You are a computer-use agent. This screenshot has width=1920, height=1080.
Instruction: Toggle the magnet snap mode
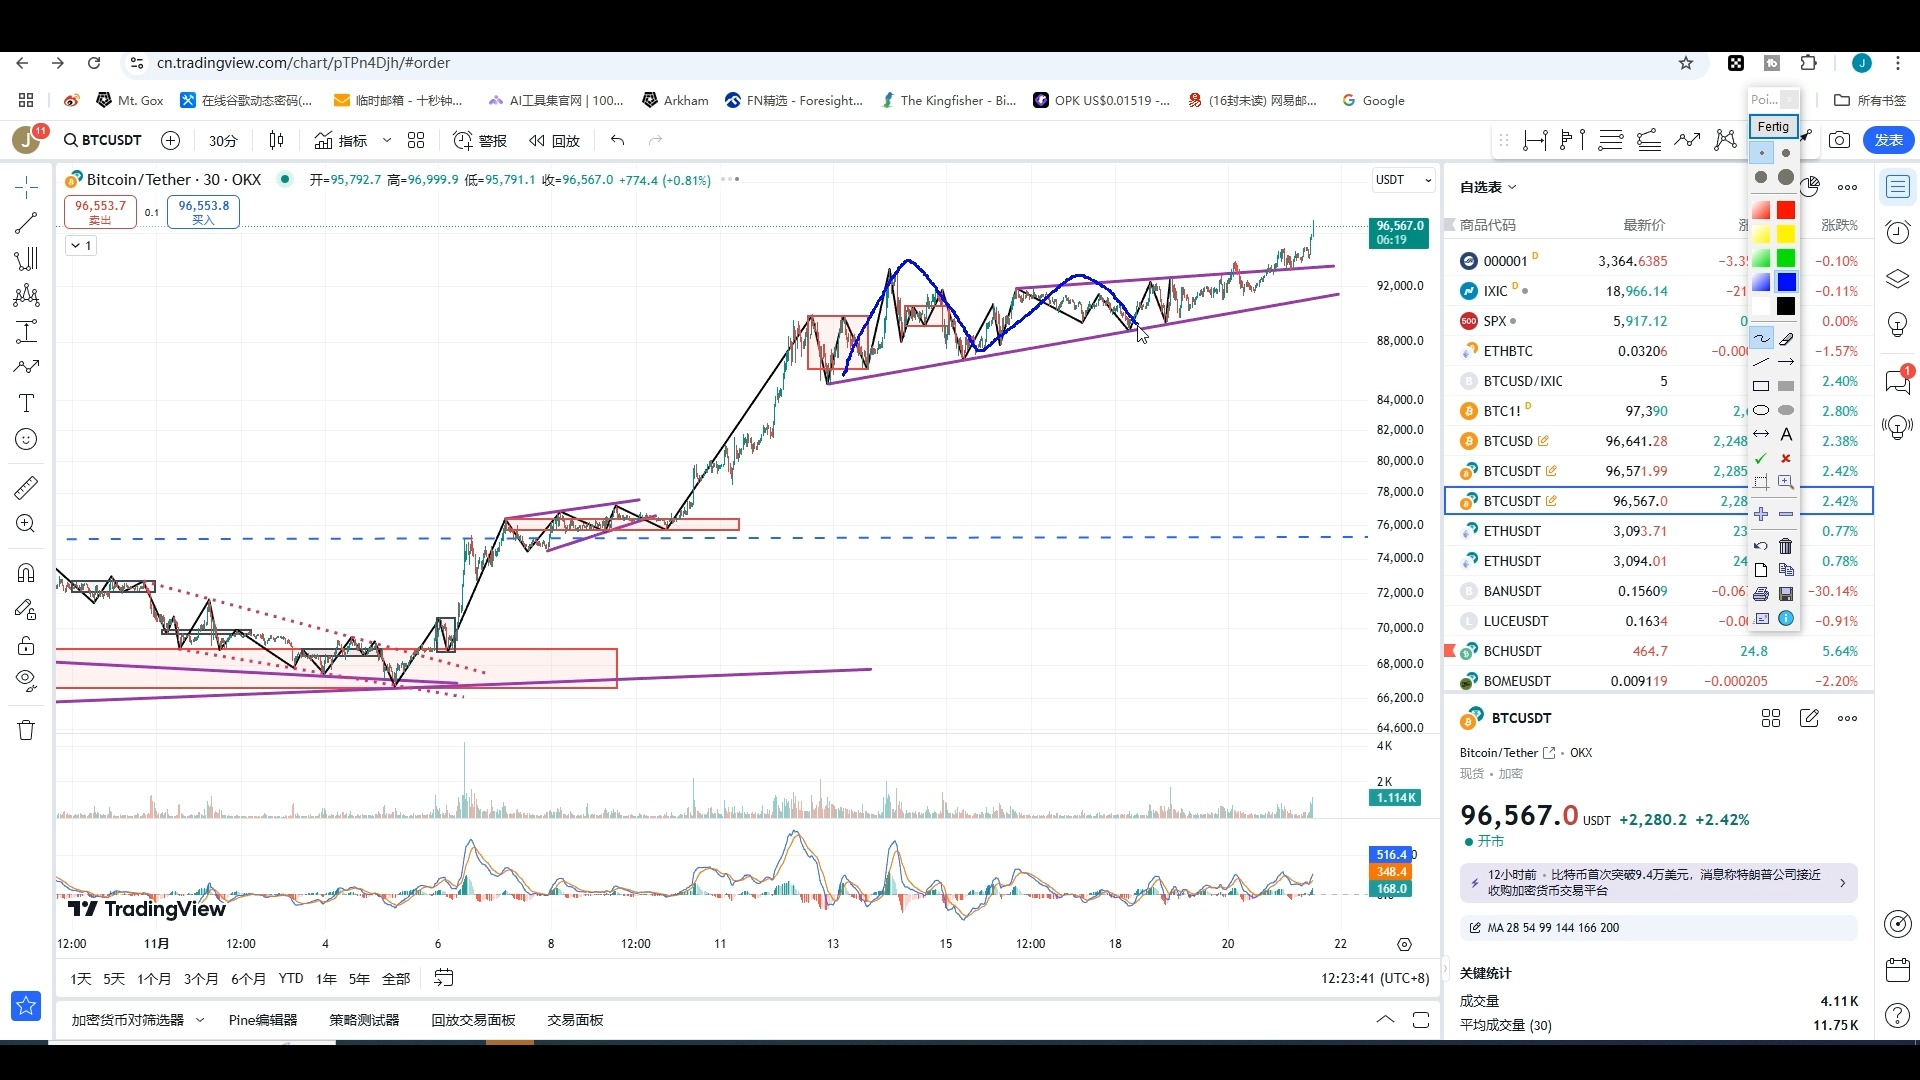point(27,573)
